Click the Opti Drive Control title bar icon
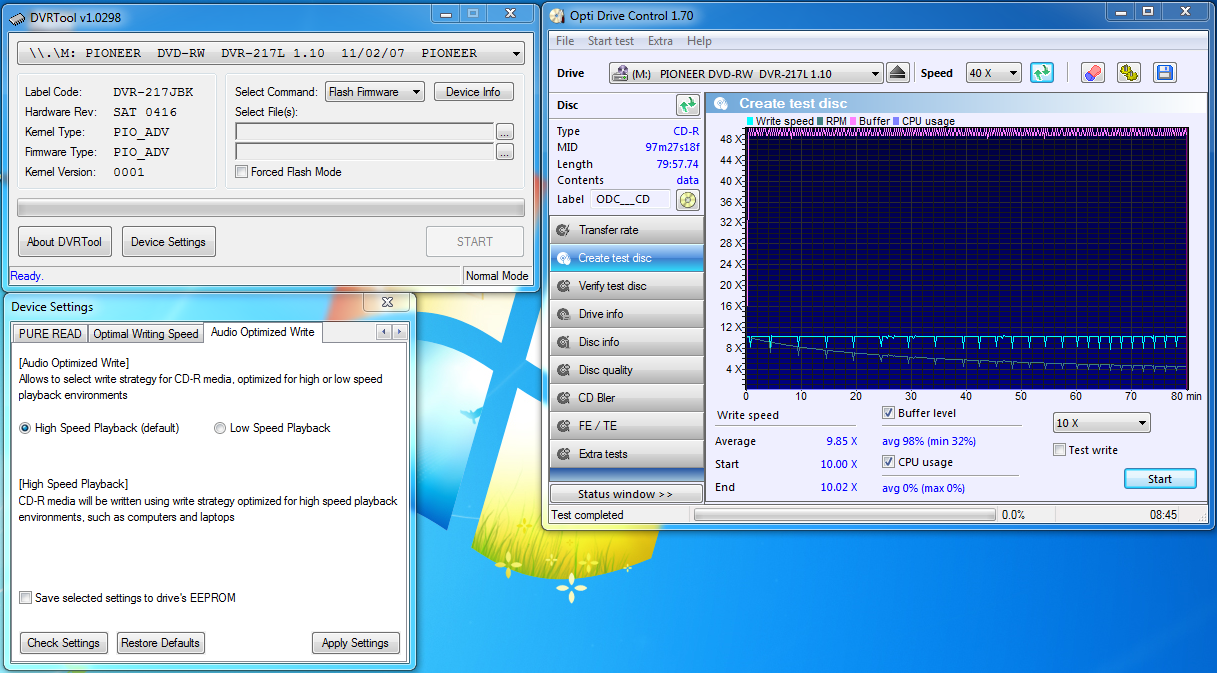Image resolution: width=1217 pixels, height=673 pixels. [557, 16]
